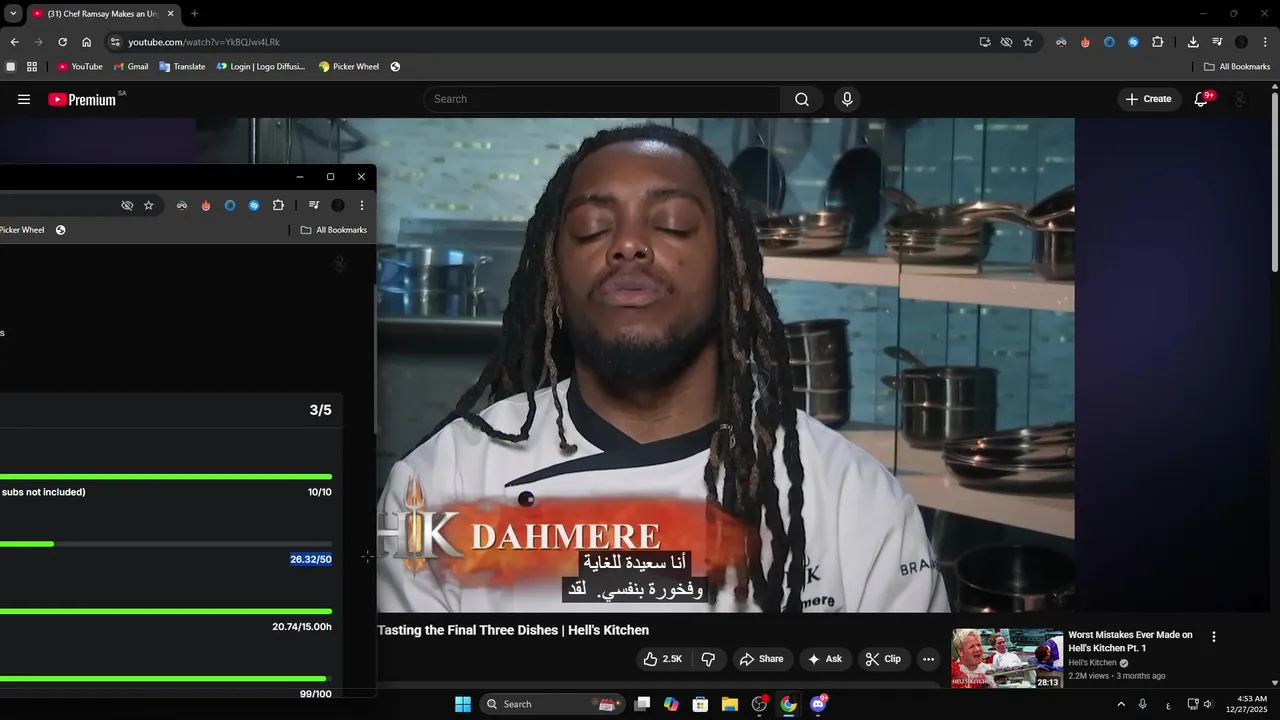
Task: Open Shazam extension in small Chrome window
Action: [x=254, y=205]
